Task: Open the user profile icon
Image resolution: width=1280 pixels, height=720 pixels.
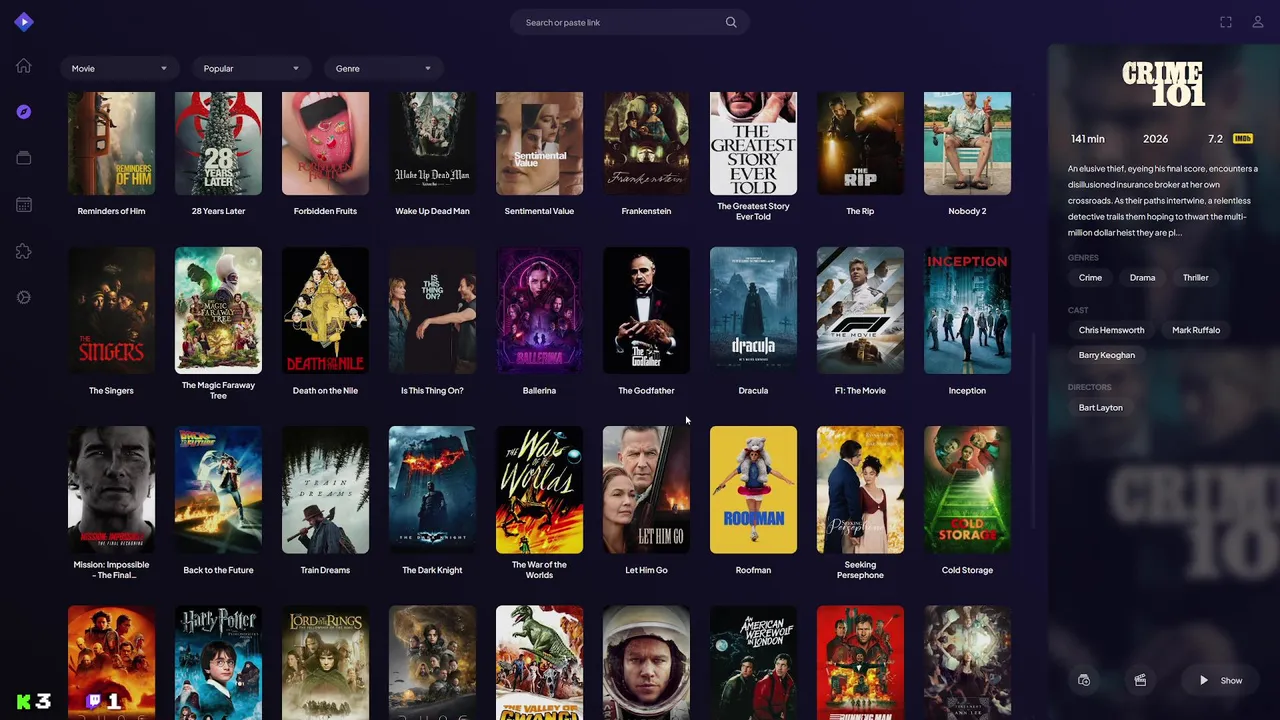Action: click(1258, 22)
